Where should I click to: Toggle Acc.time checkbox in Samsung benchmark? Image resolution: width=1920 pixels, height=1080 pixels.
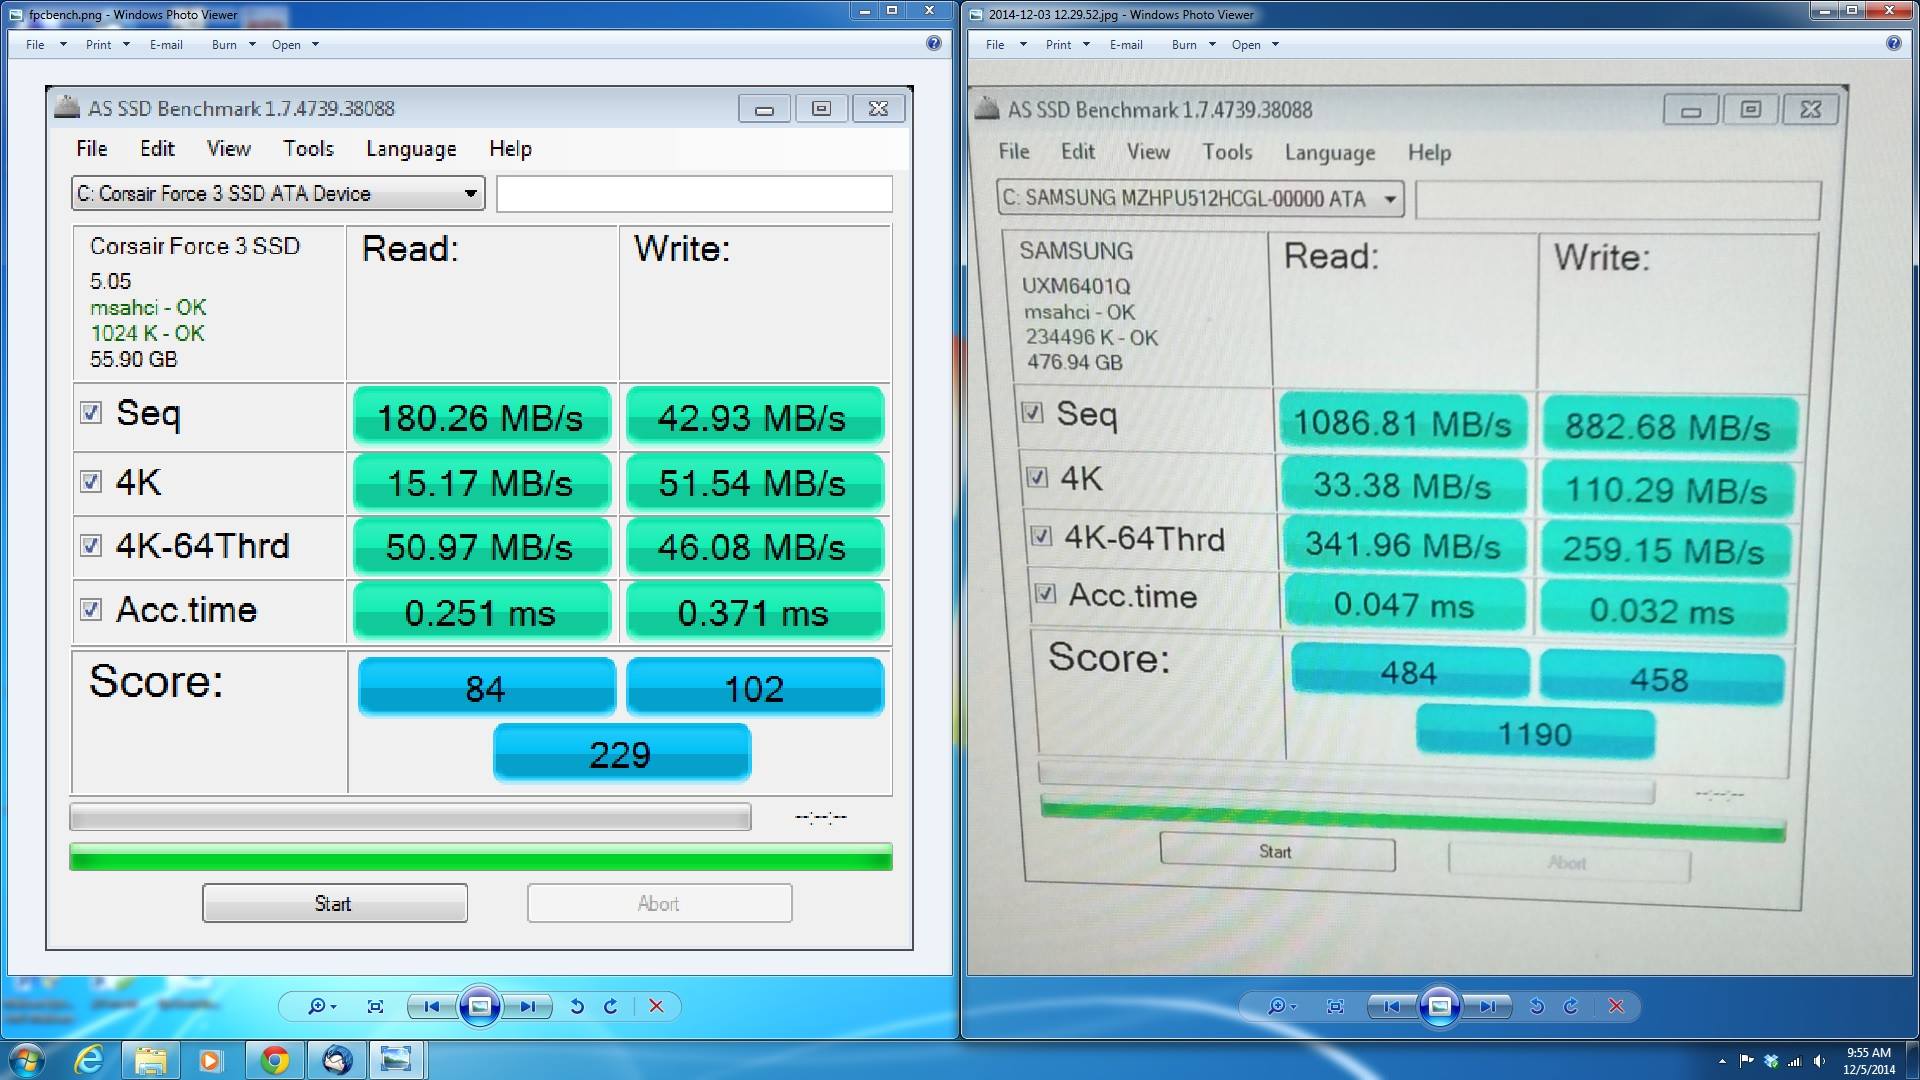tap(1045, 594)
